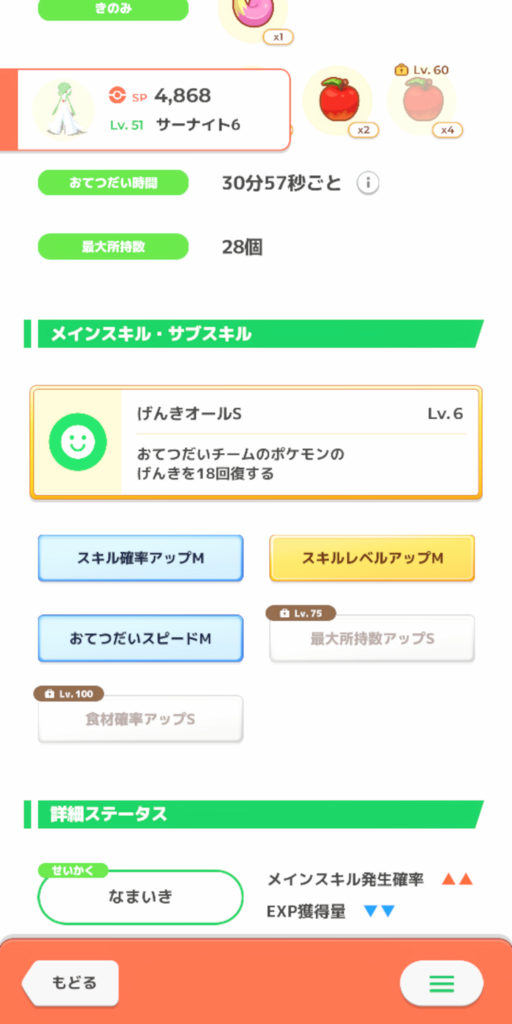Tap locked 食材確率アップS sub skill
Viewport: 512px width, 1024px height.
[x=140, y=719]
